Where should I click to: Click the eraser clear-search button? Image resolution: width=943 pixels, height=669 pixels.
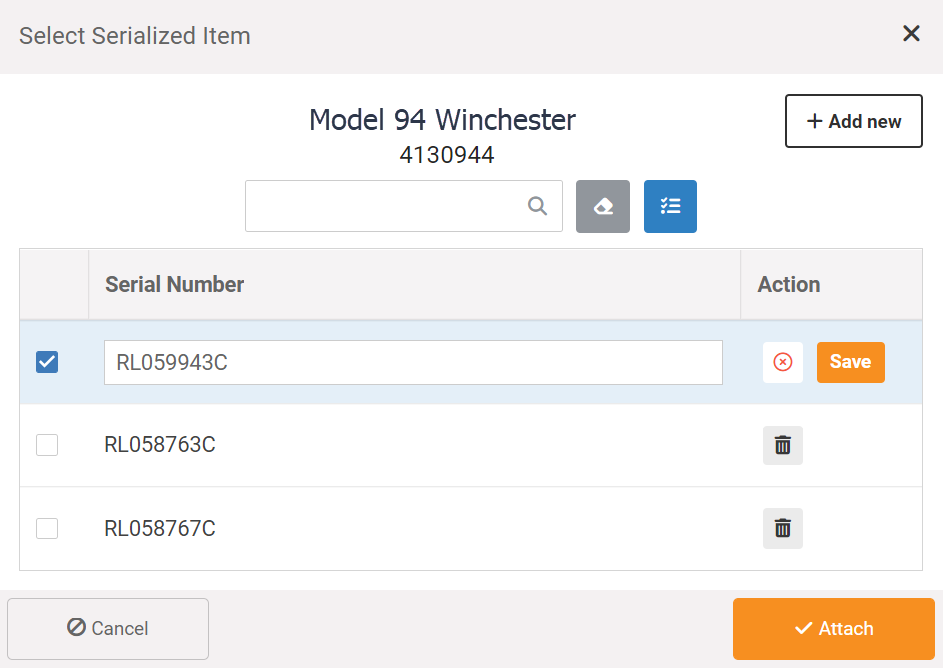pos(603,206)
